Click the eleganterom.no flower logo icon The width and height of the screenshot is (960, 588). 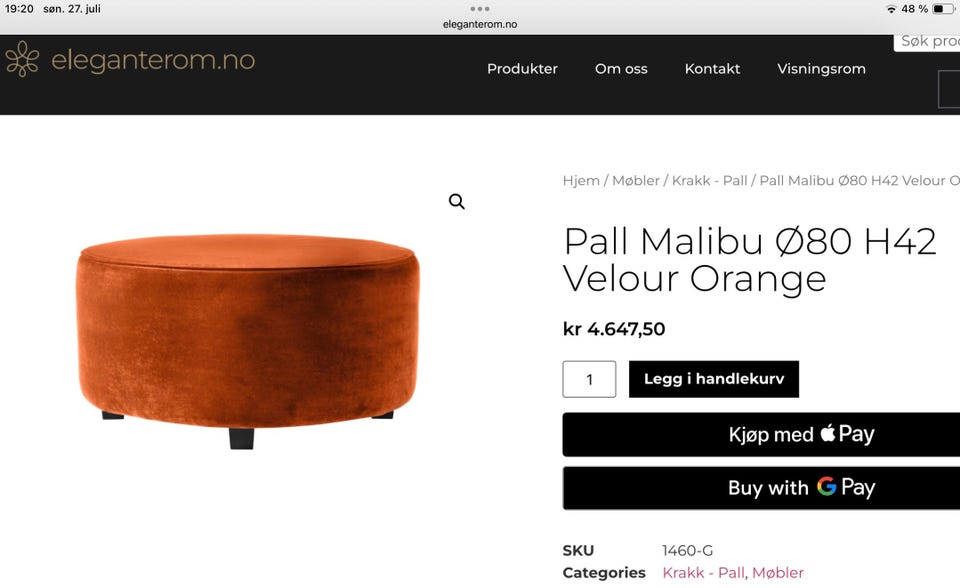click(x=22, y=59)
